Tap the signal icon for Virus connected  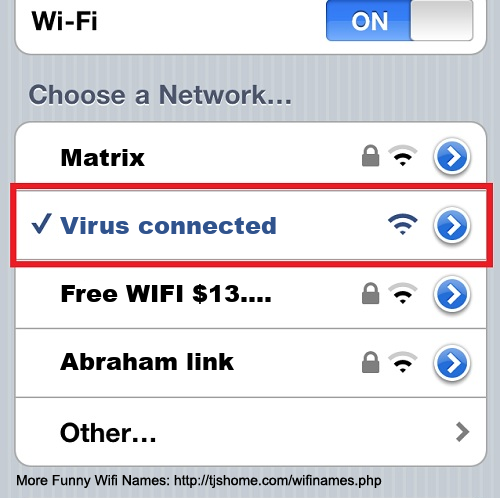403,224
